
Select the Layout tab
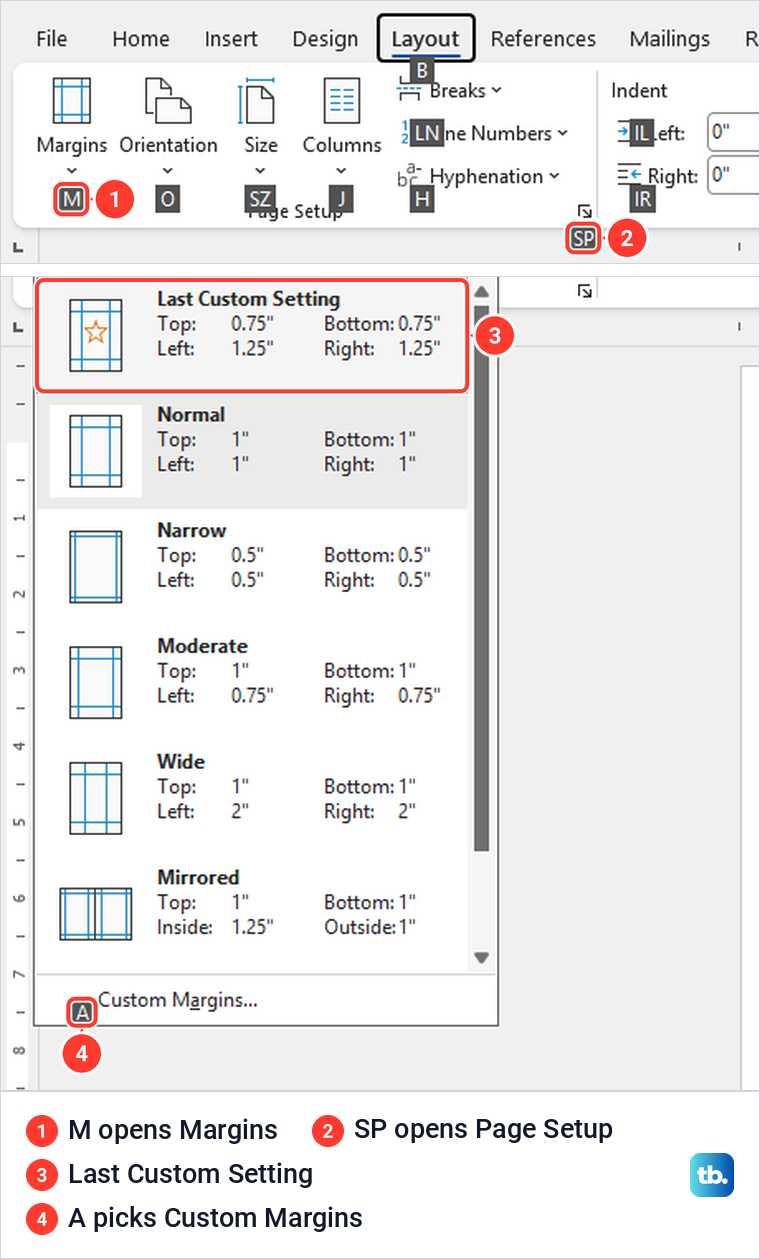pyautogui.click(x=426, y=39)
